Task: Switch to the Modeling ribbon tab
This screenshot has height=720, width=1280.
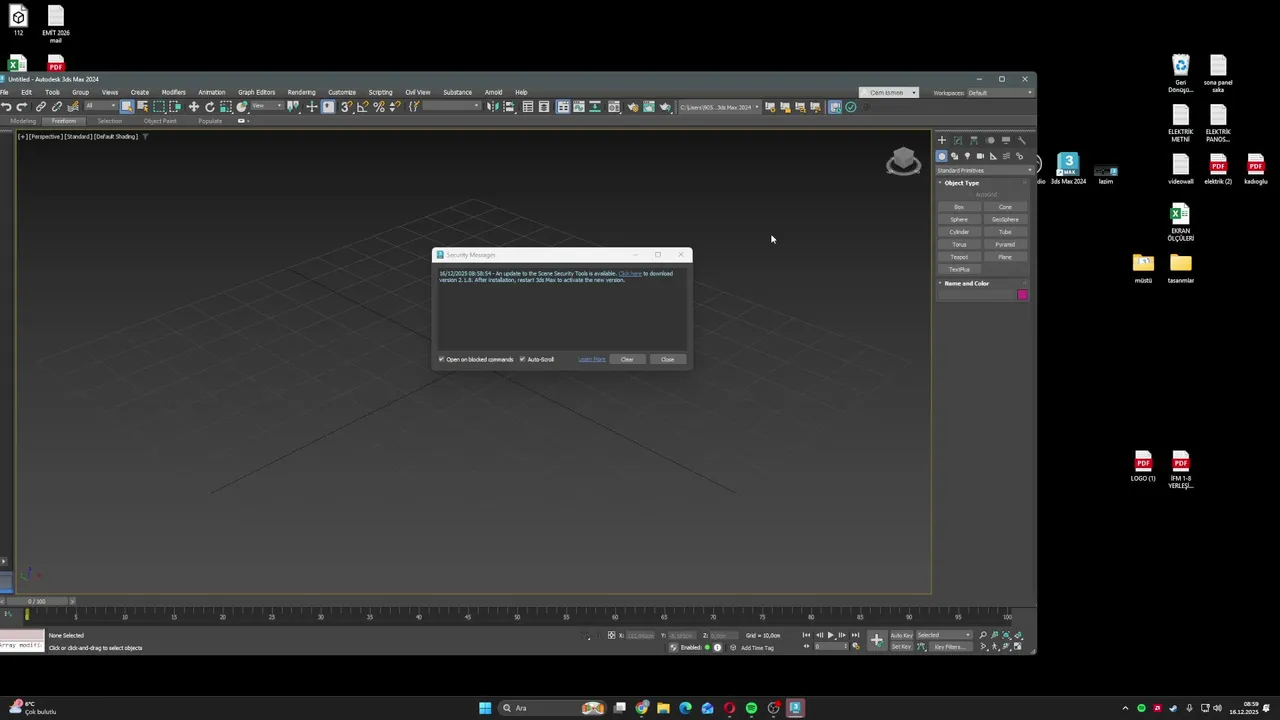Action: tap(23, 121)
